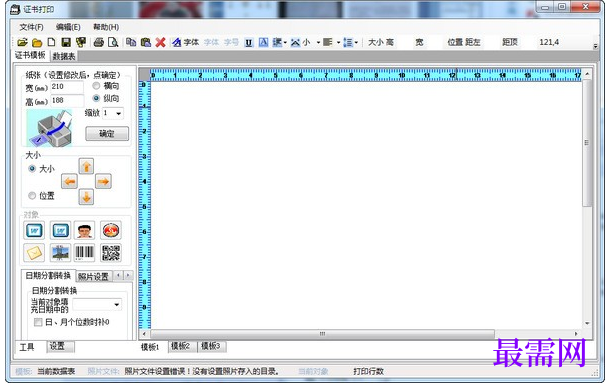The height and width of the screenshot is (384, 605).
Task: Enable 日、月个位数时补0 checkbox
Action: [x=38, y=322]
